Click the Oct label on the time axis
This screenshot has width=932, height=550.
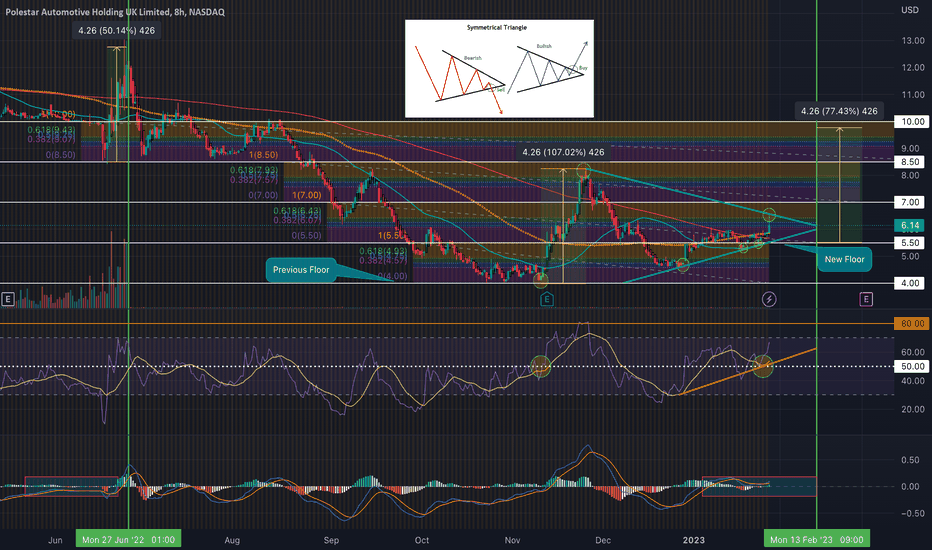pos(421,540)
